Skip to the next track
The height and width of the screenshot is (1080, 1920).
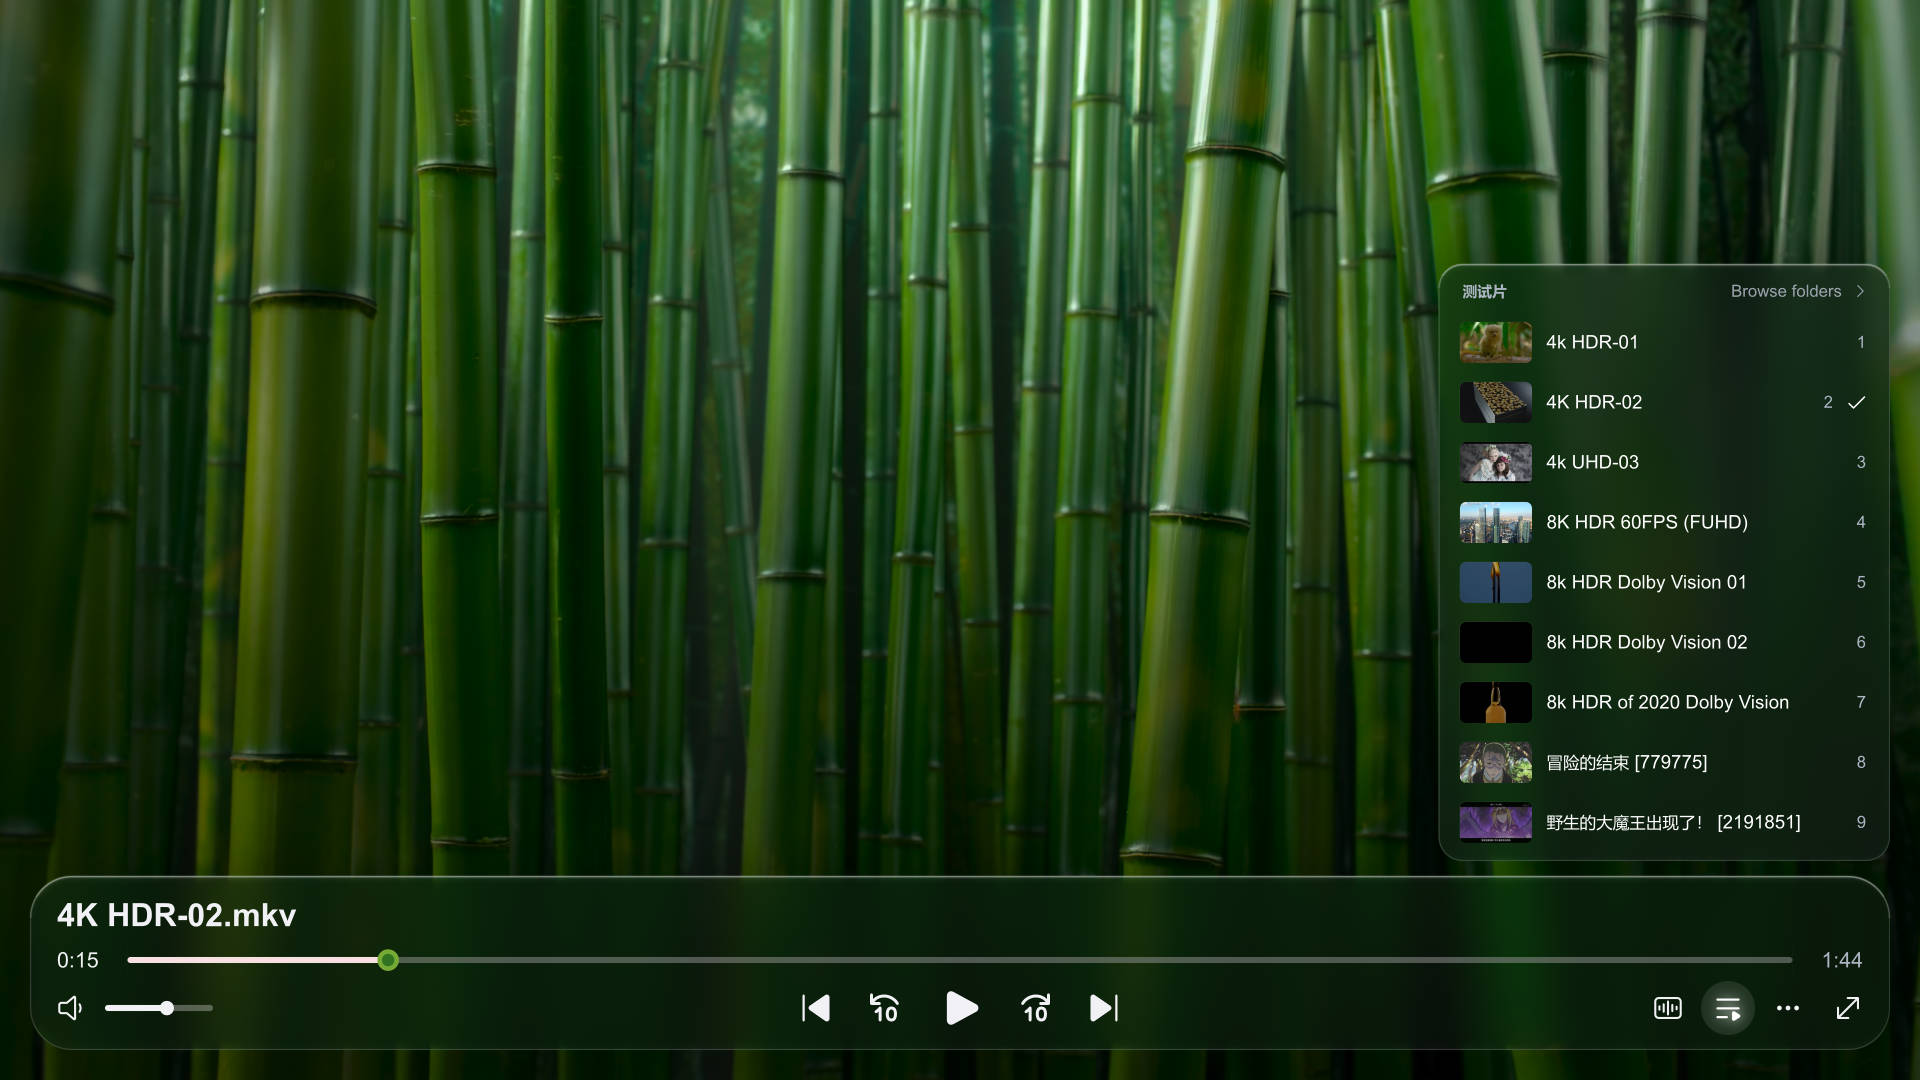1104,1008
